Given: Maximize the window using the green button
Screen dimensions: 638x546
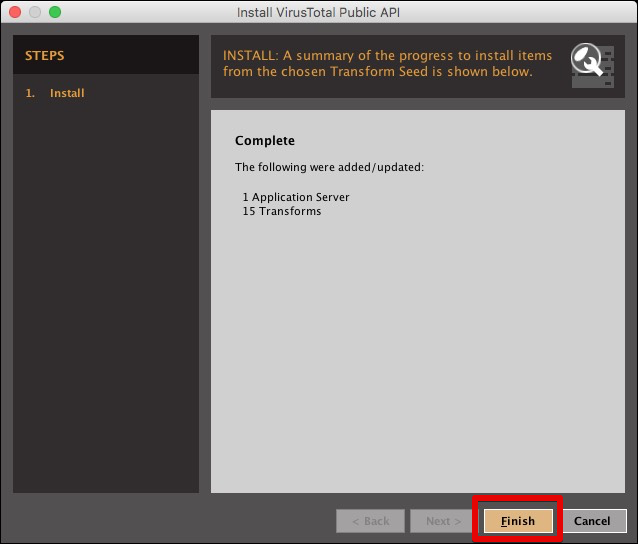Looking at the screenshot, I should 55,13.
